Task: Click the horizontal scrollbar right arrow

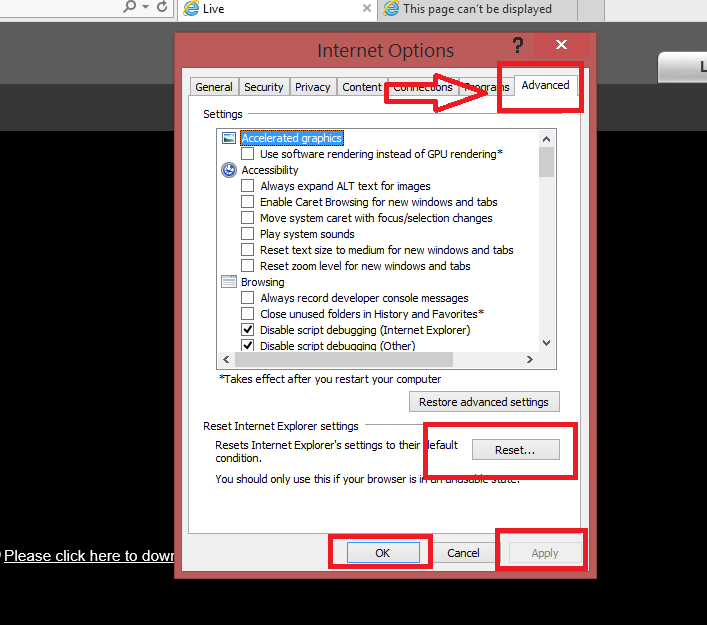Action: 530,359
